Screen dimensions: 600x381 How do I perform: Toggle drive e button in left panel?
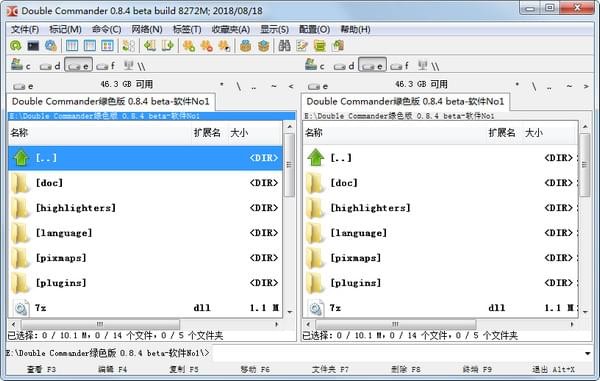point(78,65)
